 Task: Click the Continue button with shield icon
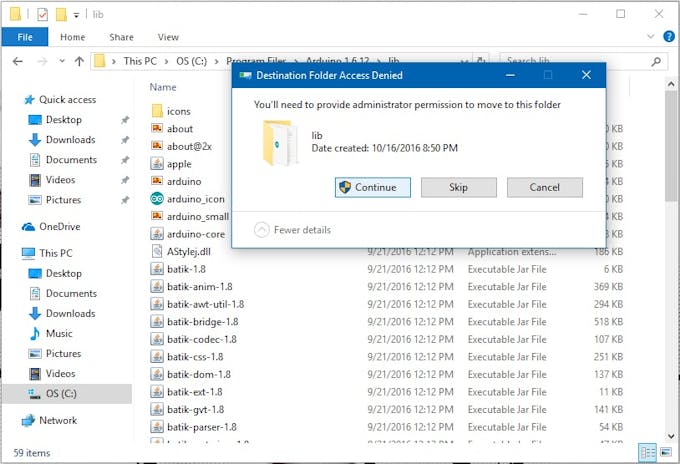point(373,187)
